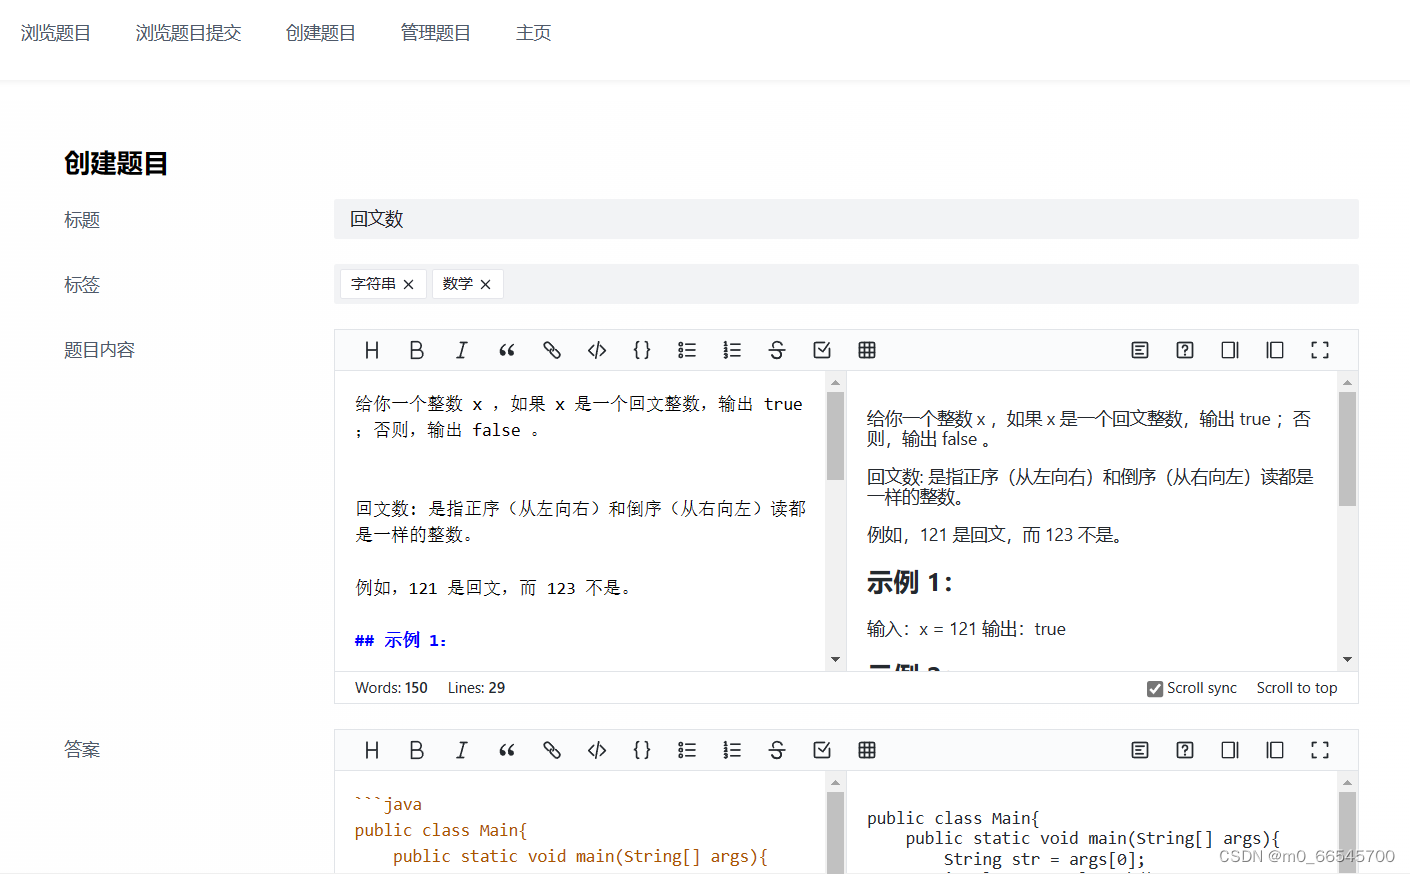Screen dimensions: 1410x874
Task: Remove the 字符串 tag
Action: (x=408, y=284)
